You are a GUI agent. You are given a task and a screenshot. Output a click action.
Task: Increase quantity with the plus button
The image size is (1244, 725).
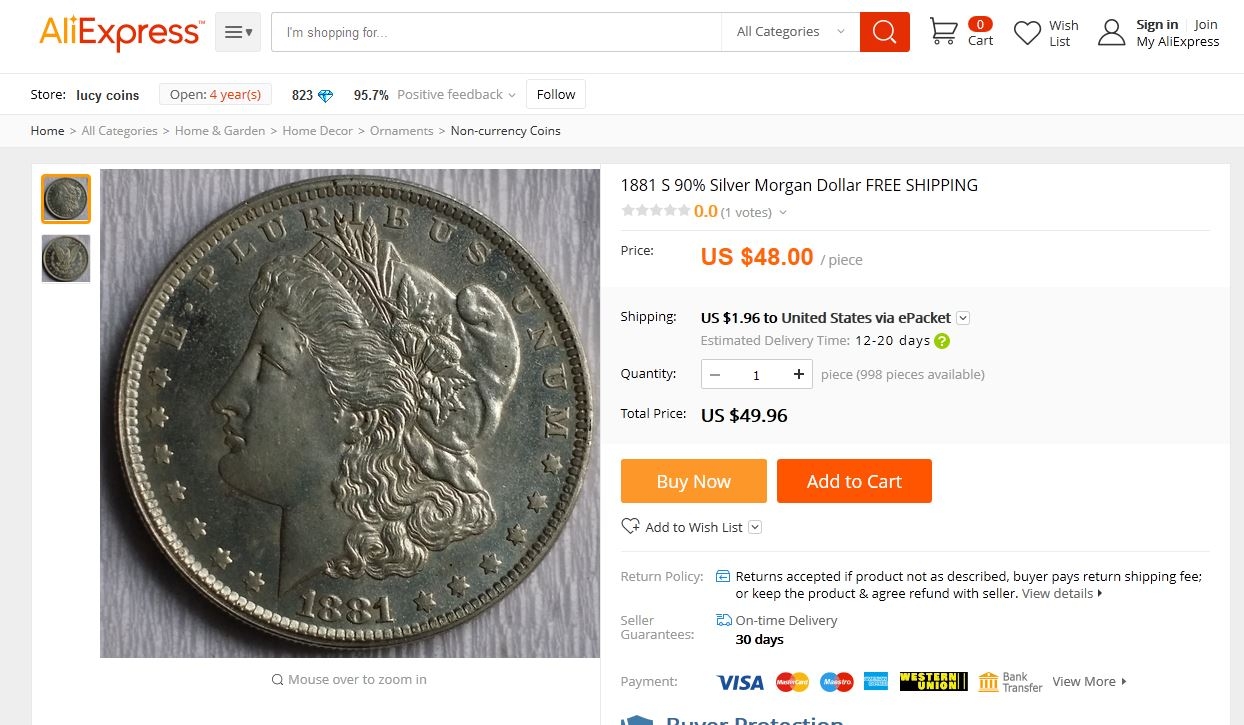[799, 375]
